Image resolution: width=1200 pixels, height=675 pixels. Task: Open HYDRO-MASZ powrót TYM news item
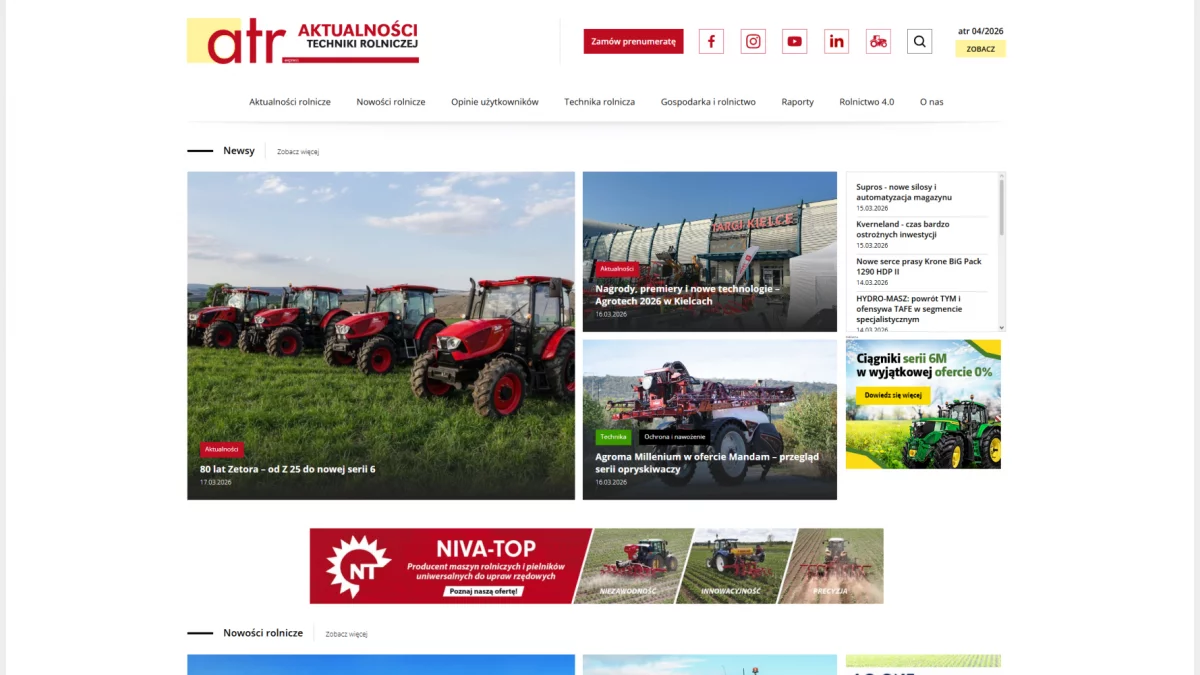pos(909,309)
